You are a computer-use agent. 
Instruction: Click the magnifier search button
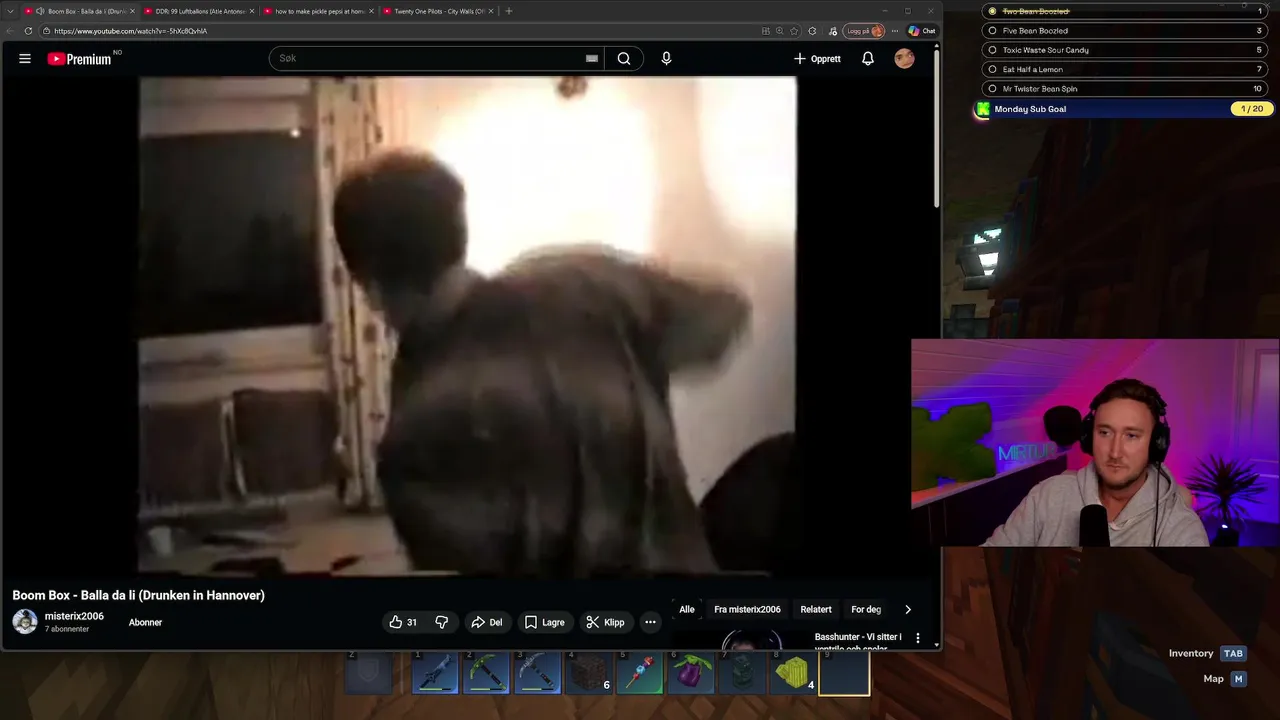(624, 59)
